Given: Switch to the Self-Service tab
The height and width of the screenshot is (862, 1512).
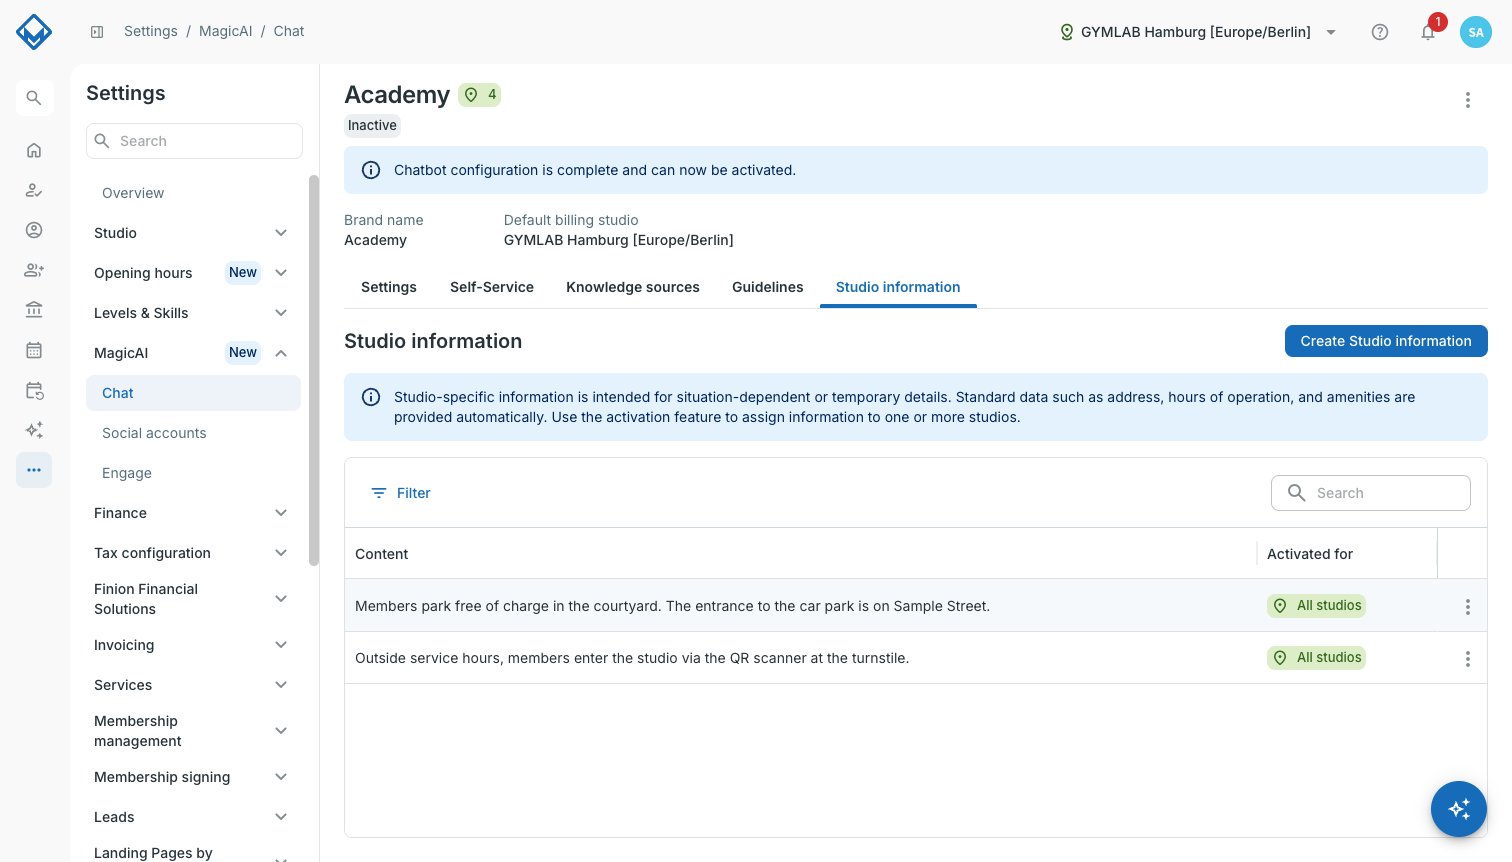Looking at the screenshot, I should (492, 287).
